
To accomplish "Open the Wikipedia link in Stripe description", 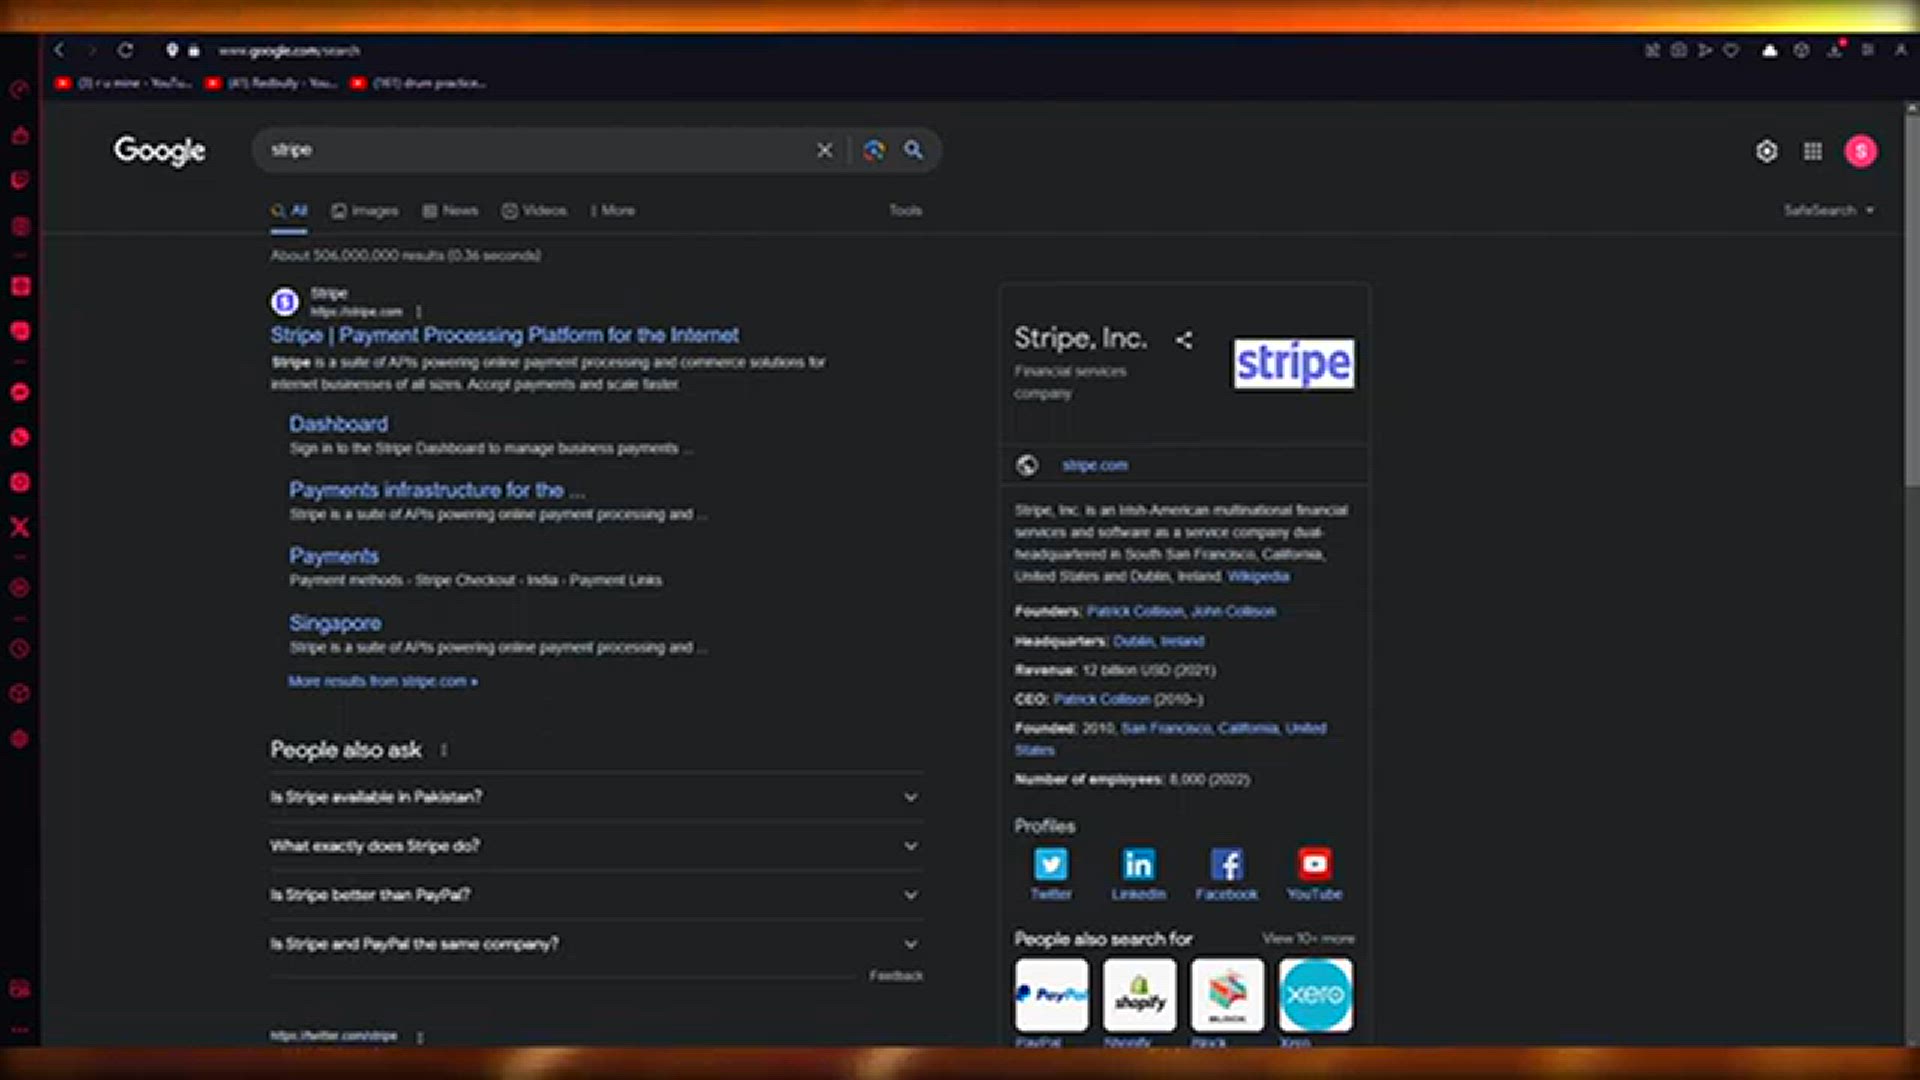I will pos(1258,576).
